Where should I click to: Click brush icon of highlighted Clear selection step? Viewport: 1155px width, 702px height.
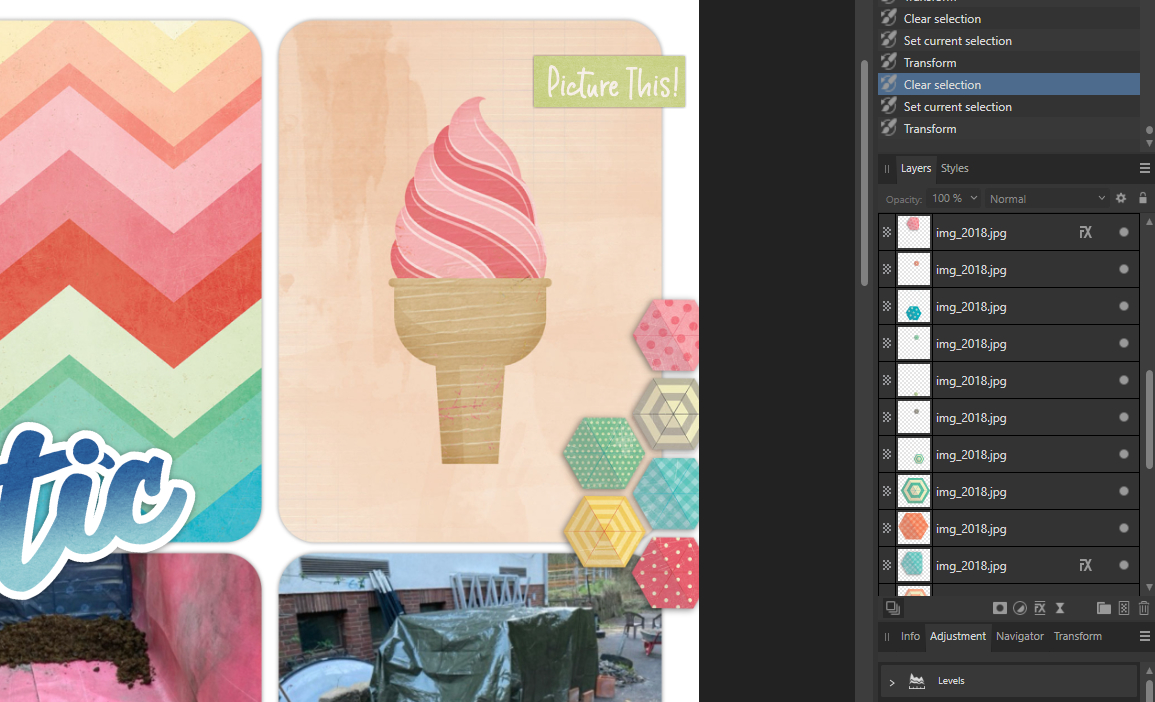pos(889,84)
